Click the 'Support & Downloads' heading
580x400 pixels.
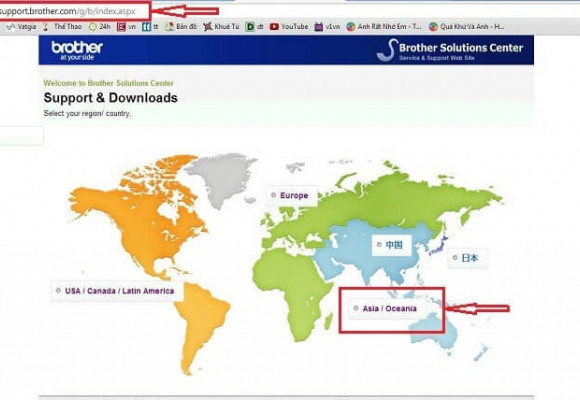pyautogui.click(x=111, y=98)
